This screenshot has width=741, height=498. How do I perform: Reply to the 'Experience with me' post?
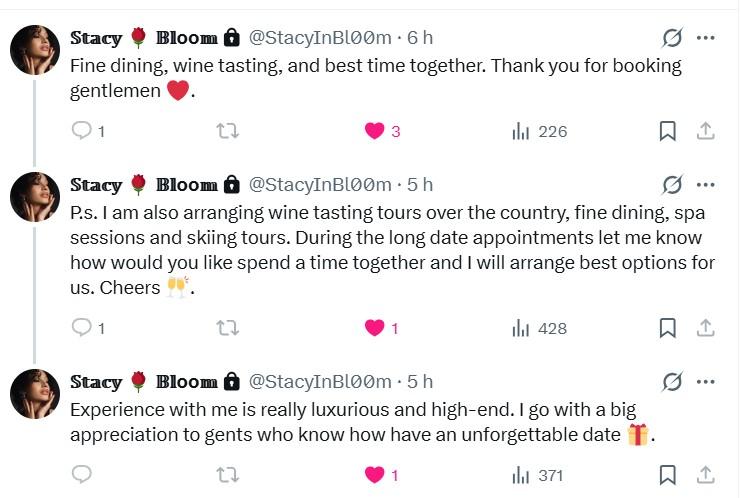[82, 475]
